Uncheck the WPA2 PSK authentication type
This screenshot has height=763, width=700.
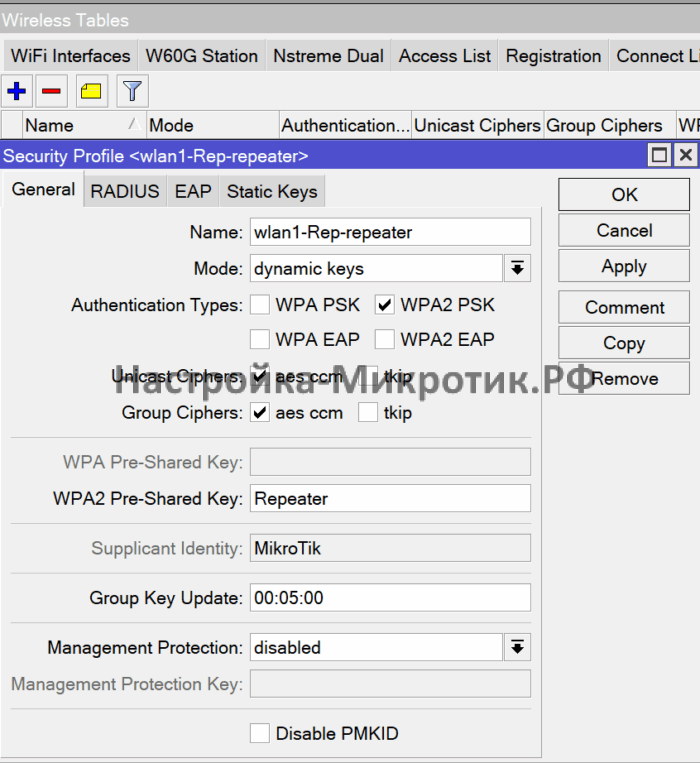click(385, 305)
